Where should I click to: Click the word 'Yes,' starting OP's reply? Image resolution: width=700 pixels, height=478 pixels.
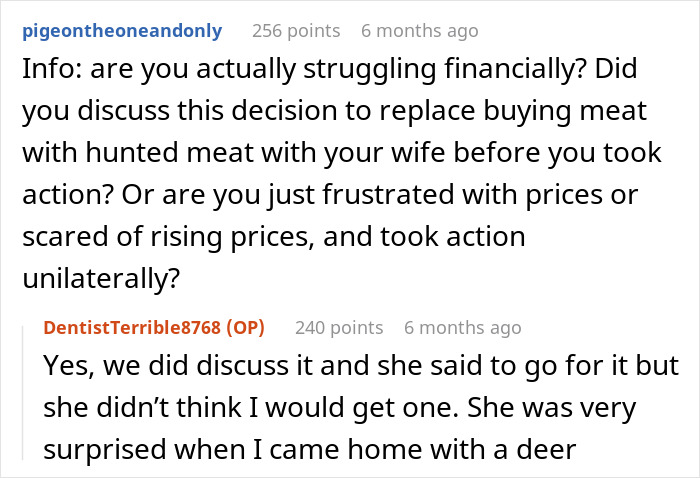pos(67,366)
